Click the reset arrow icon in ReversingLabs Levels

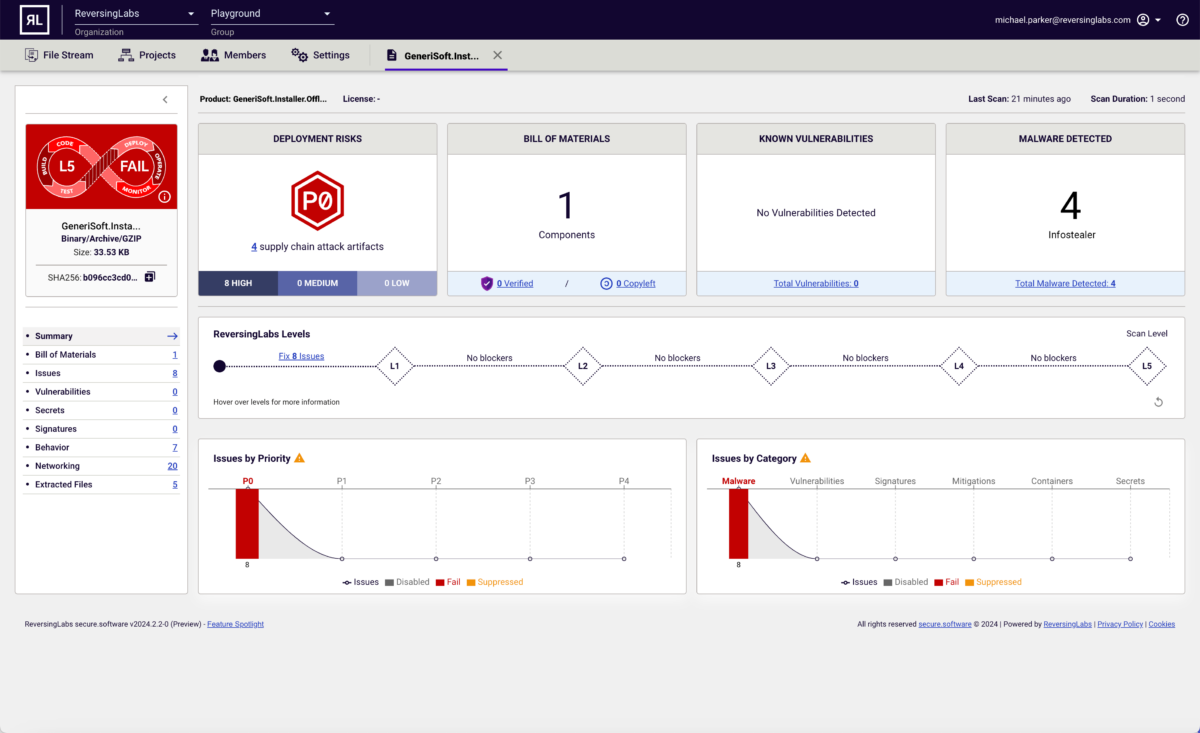coord(1158,402)
